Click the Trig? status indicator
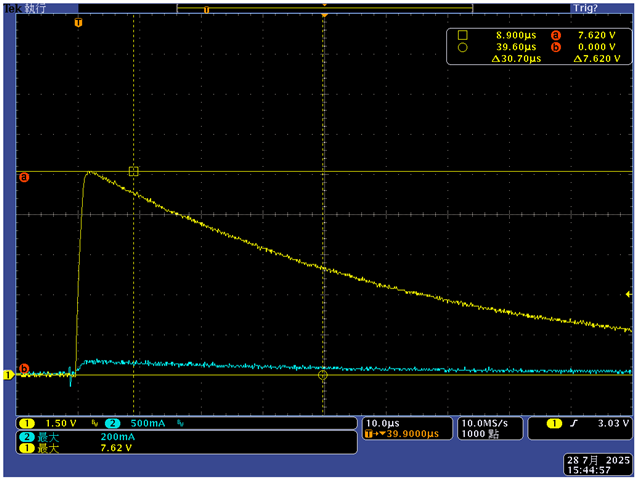The width and height of the screenshot is (639, 480). [585, 8]
